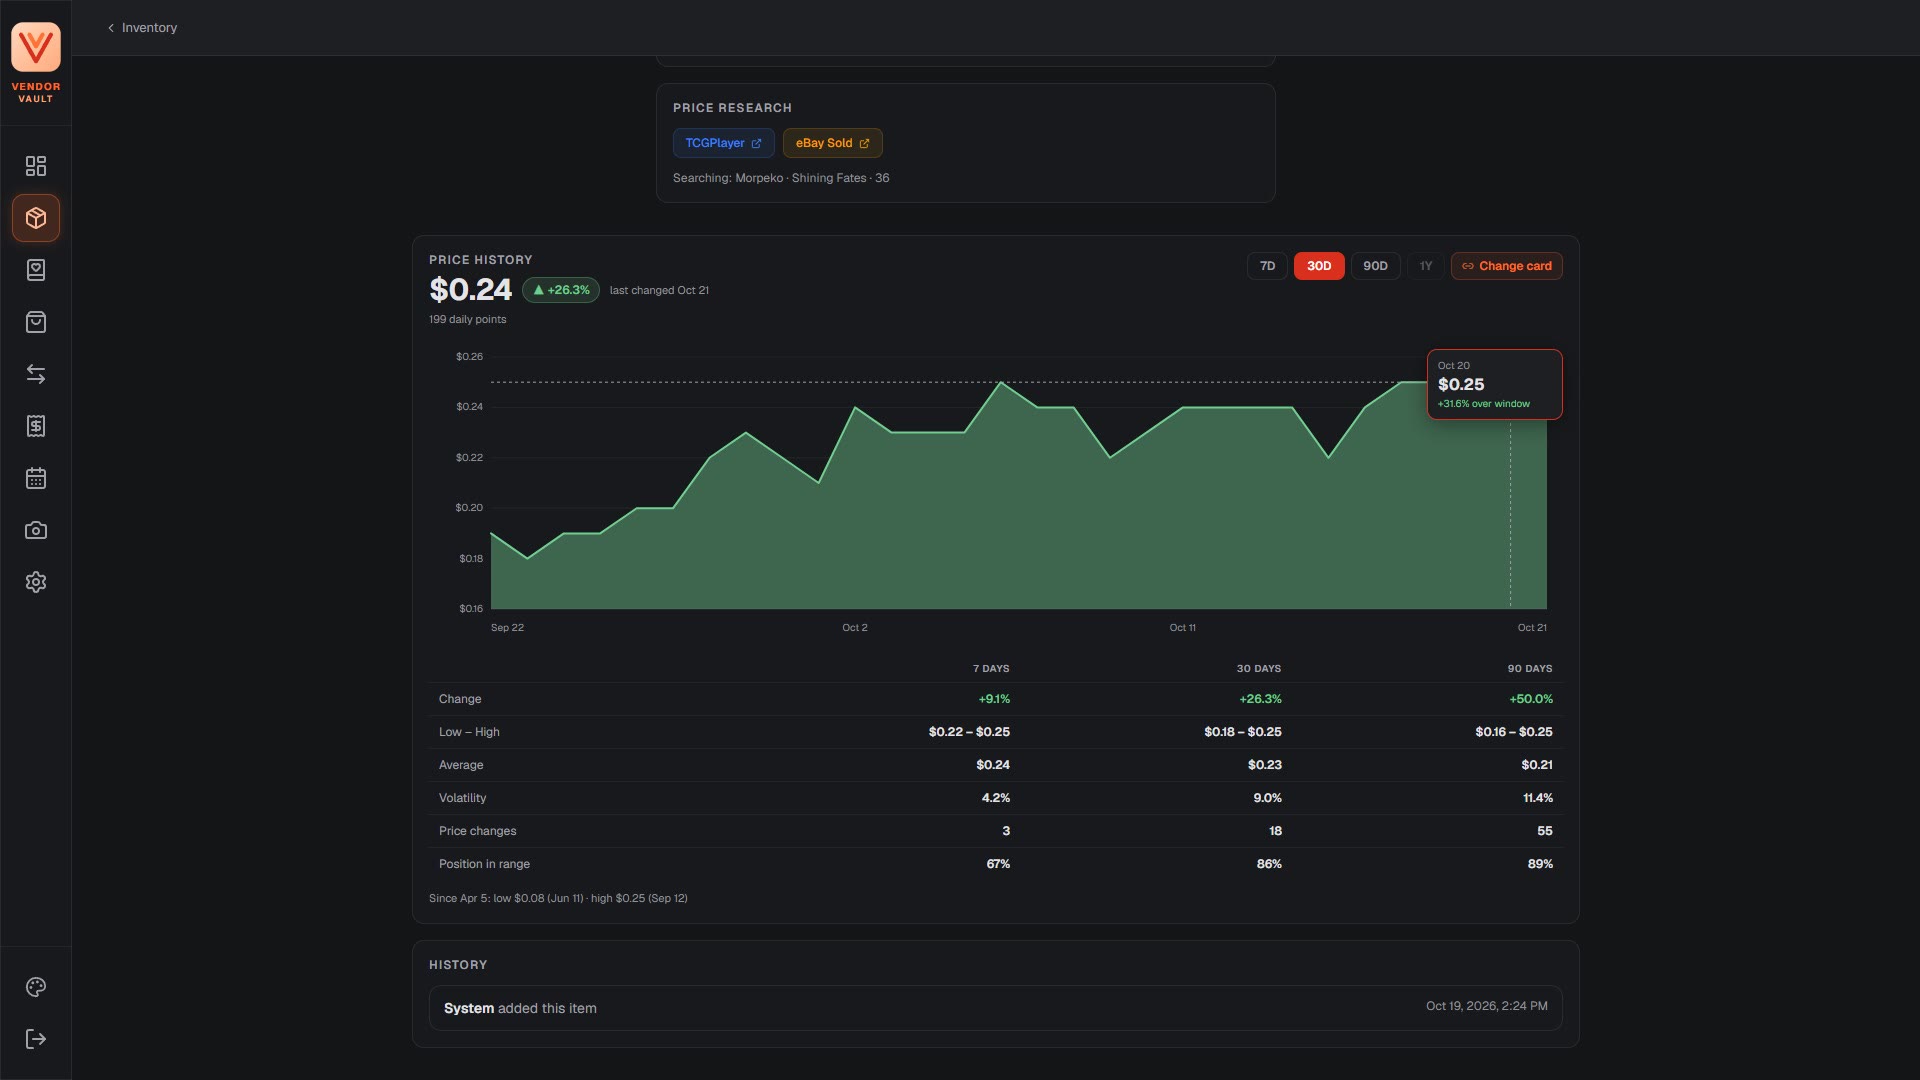The image size is (1920, 1080).
Task: Click the 89% position in range value
Action: (1539, 864)
